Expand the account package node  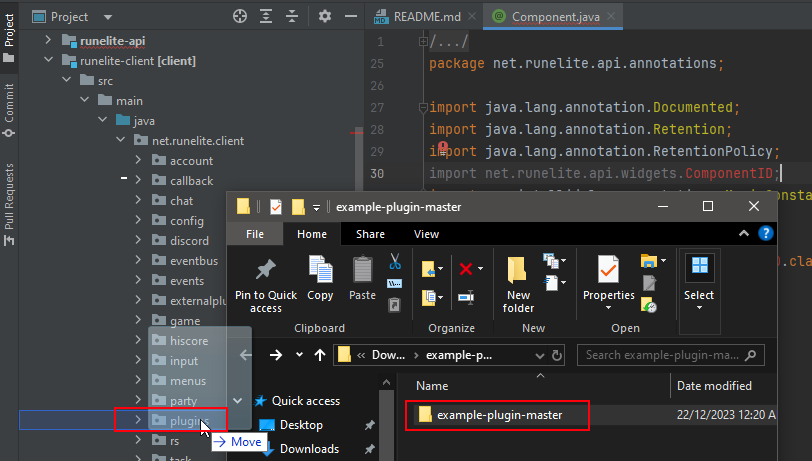click(138, 160)
